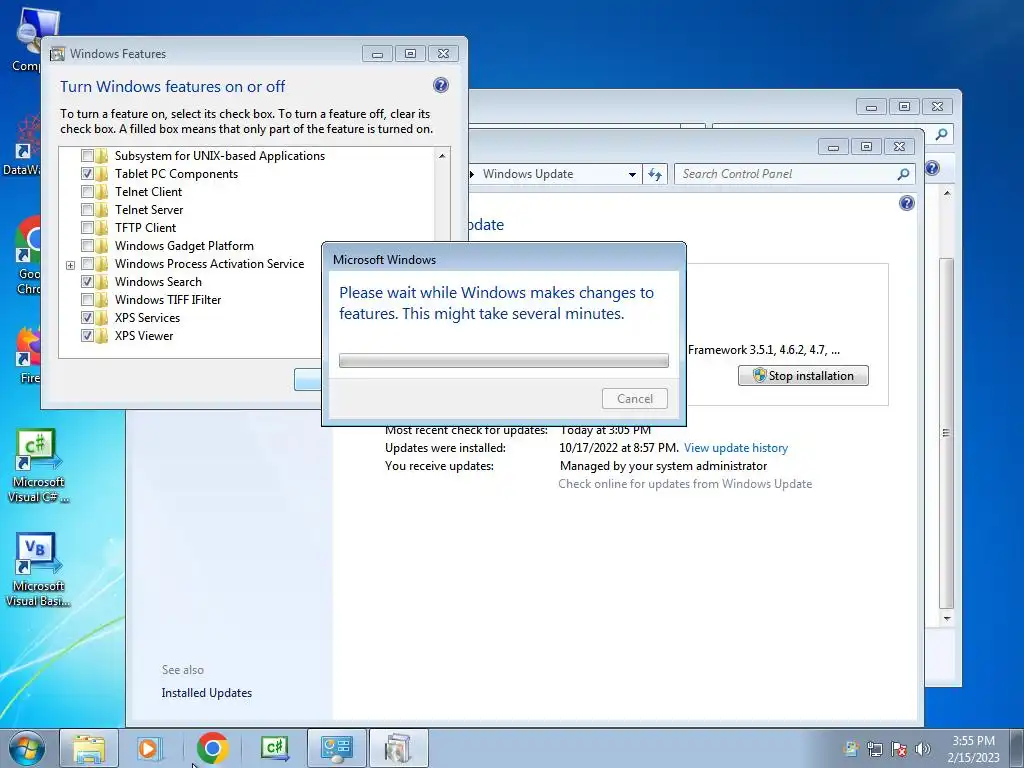Open Microsoft Visual Basic desktop shortcut
Image resolution: width=1024 pixels, height=768 pixels.
[x=37, y=570]
